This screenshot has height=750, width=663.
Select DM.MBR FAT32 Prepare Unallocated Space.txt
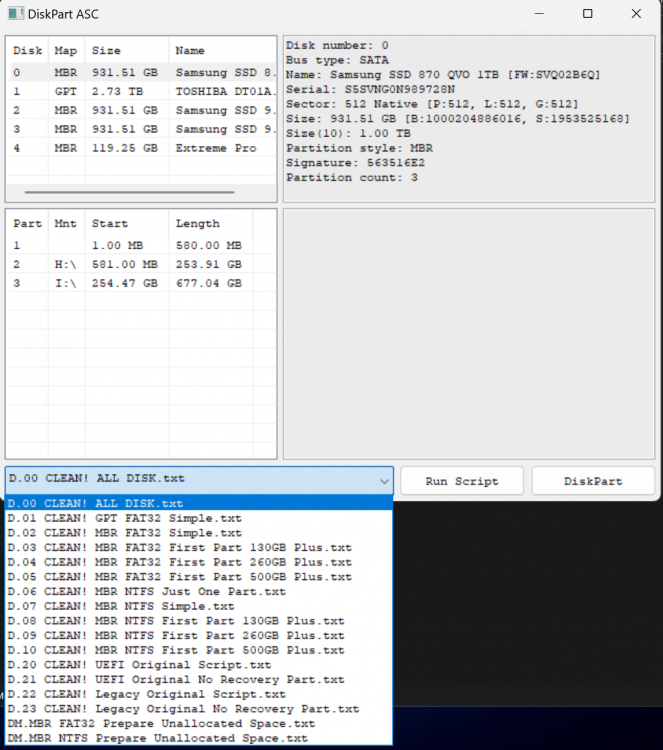tap(199, 724)
